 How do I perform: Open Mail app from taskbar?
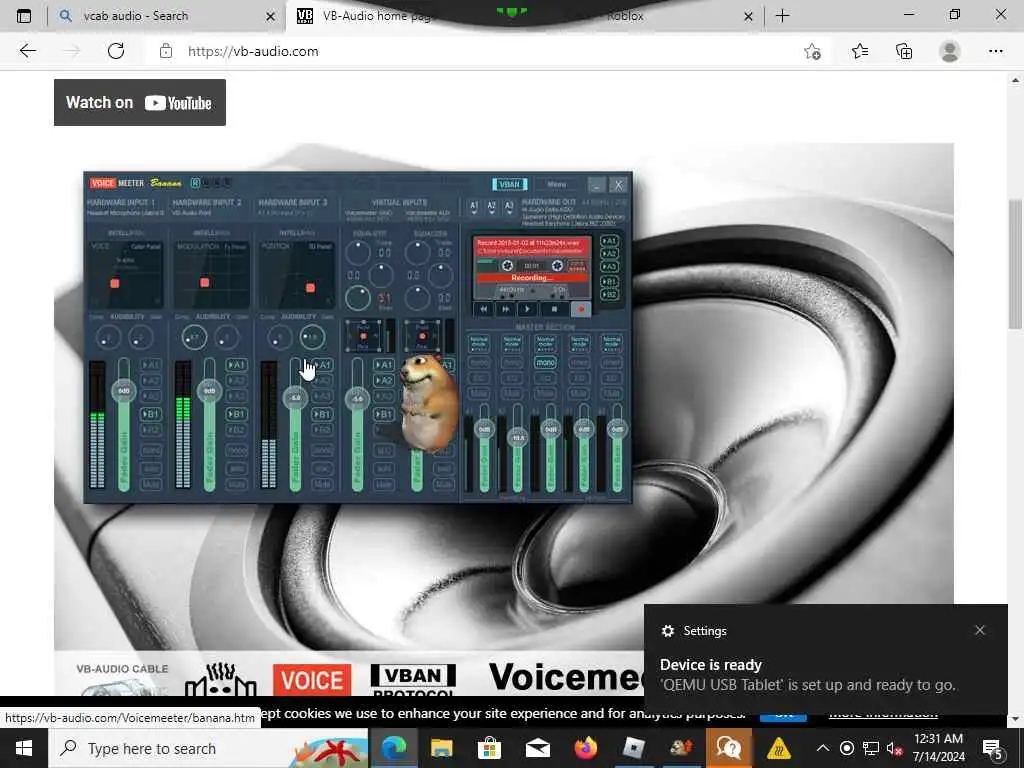pos(537,748)
